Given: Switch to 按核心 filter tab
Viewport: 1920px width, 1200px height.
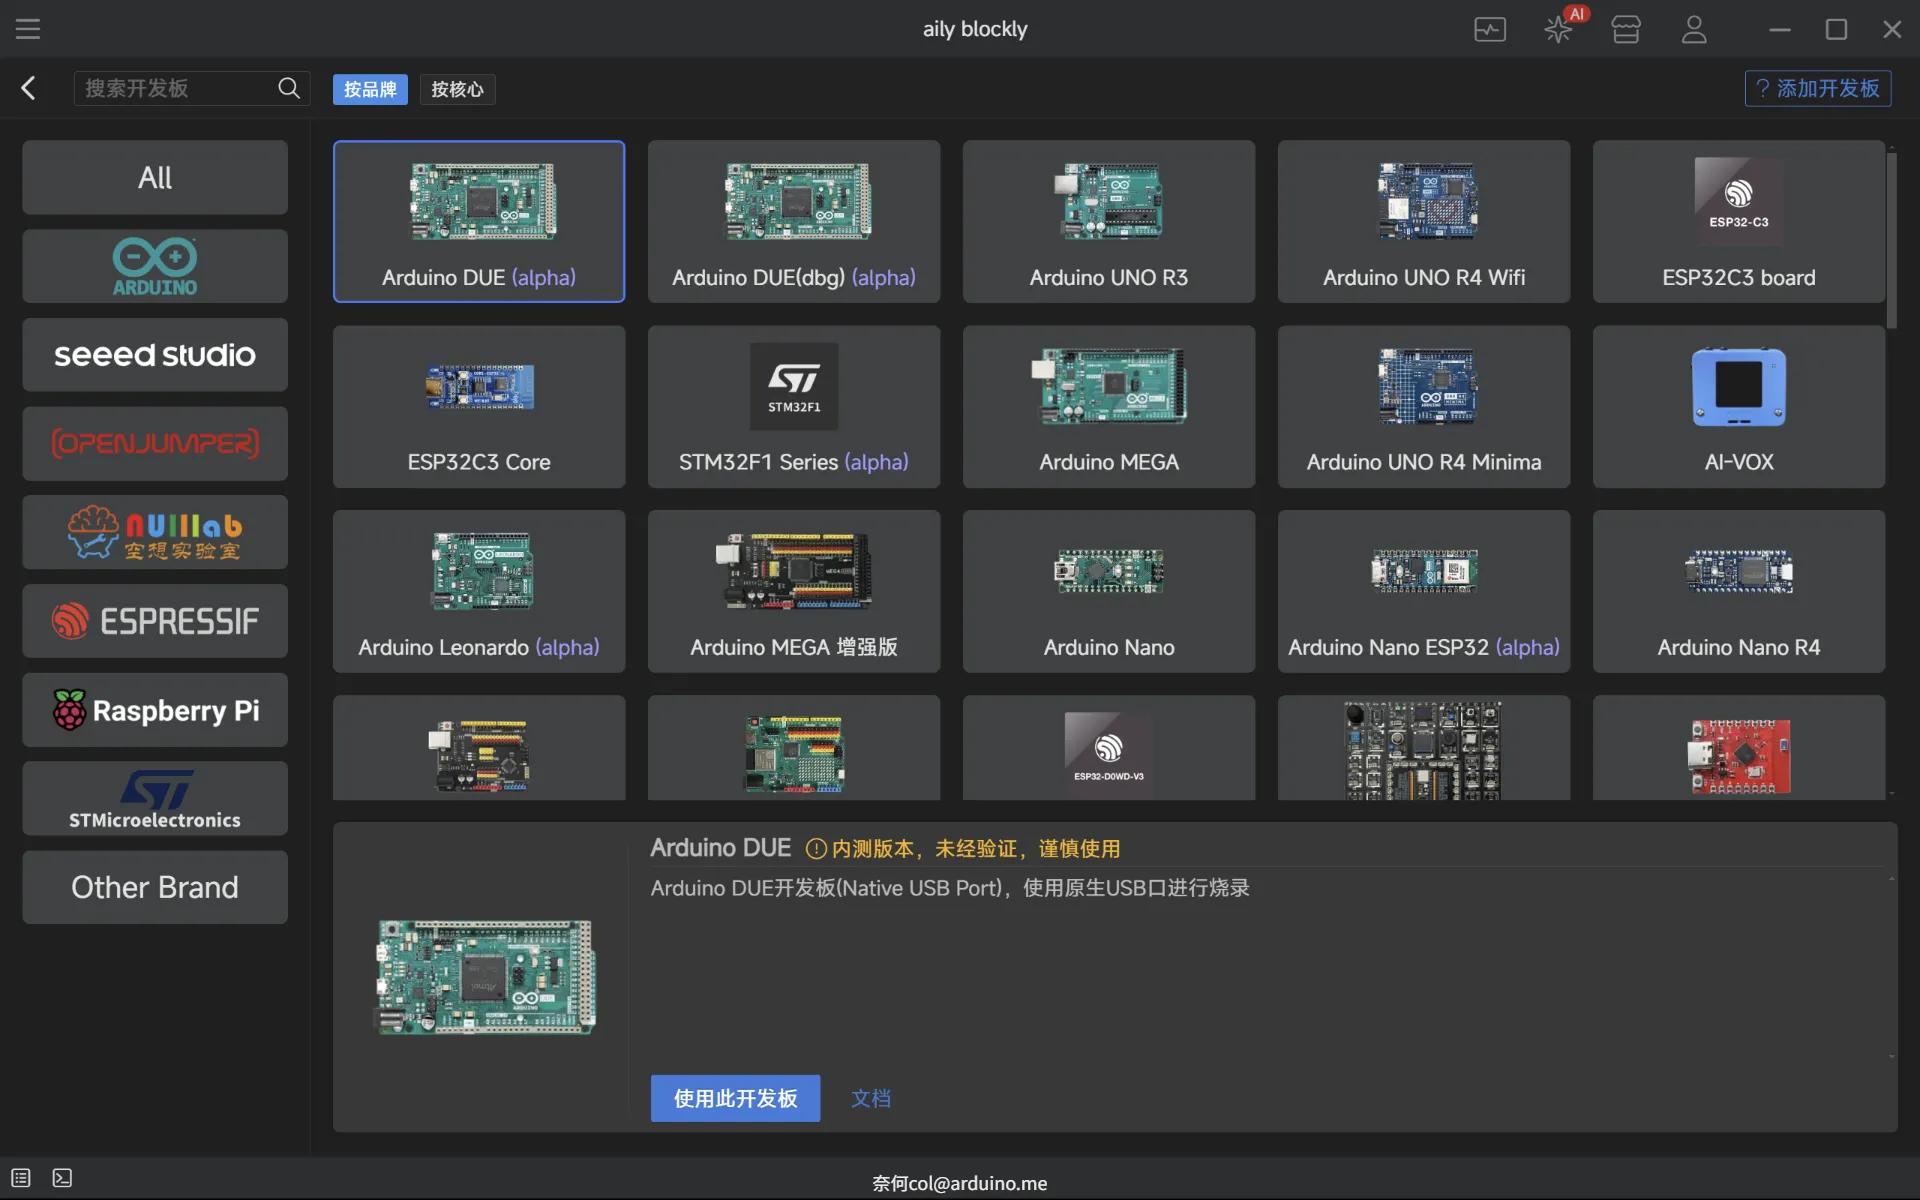Looking at the screenshot, I should point(457,89).
